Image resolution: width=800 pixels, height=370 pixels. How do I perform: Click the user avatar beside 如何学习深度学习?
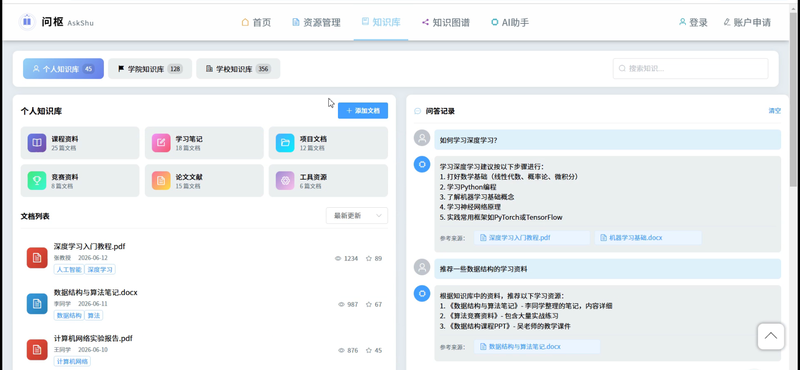pos(422,138)
